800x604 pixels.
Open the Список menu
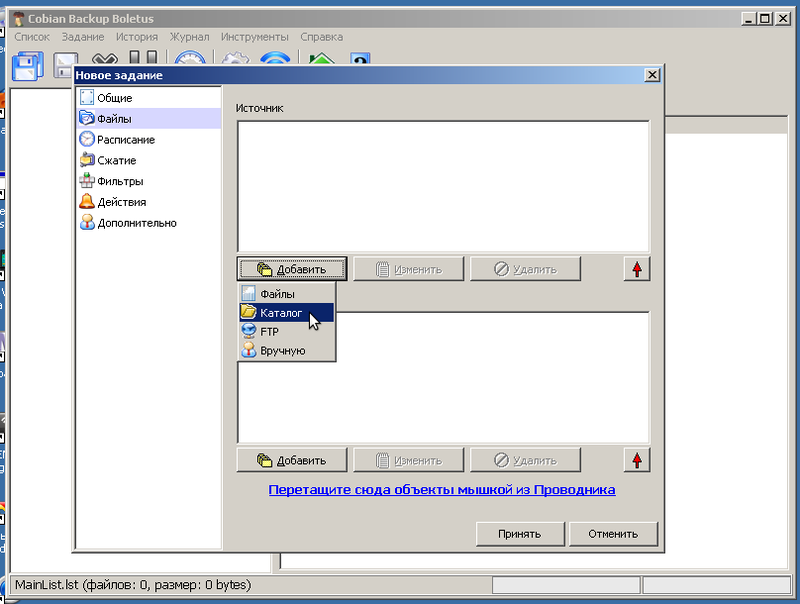coord(32,37)
